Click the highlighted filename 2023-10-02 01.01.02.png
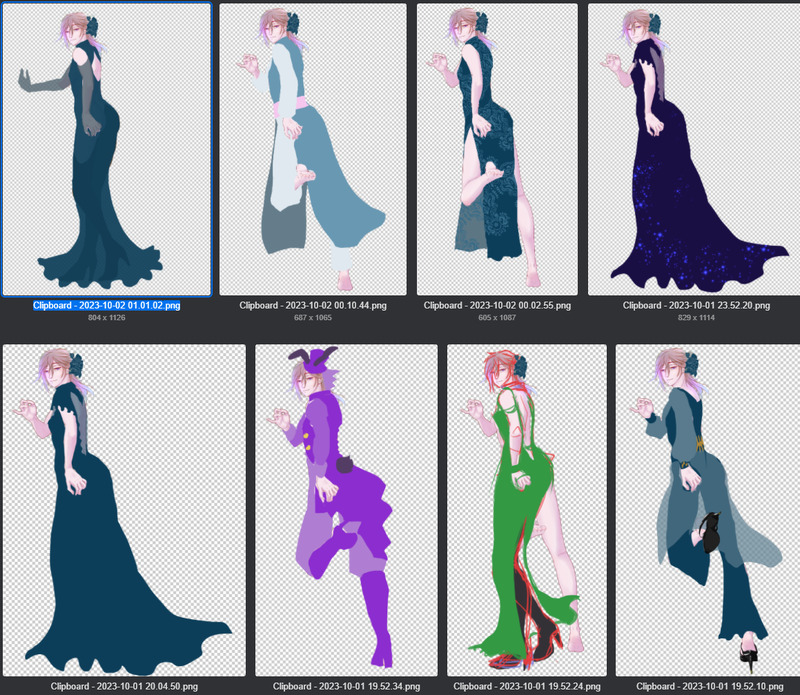The image size is (800, 695). 106,305
